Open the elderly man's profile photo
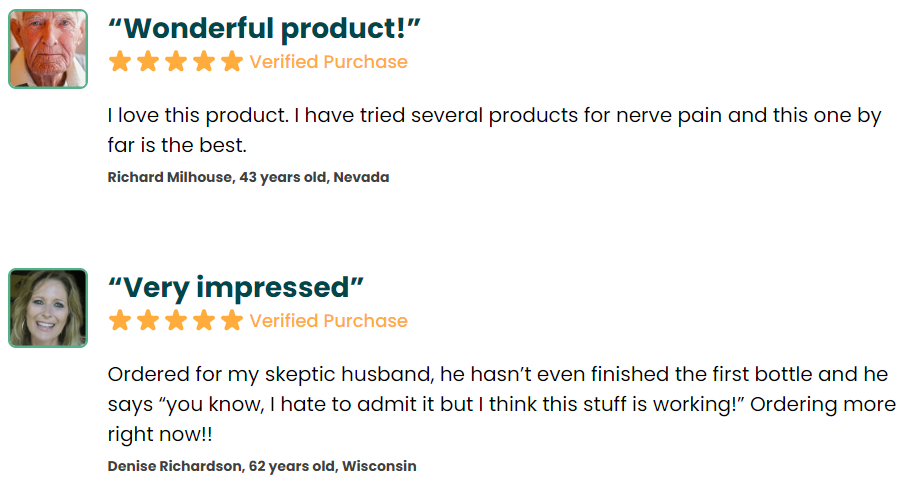The width and height of the screenshot is (899, 479). click(48, 49)
